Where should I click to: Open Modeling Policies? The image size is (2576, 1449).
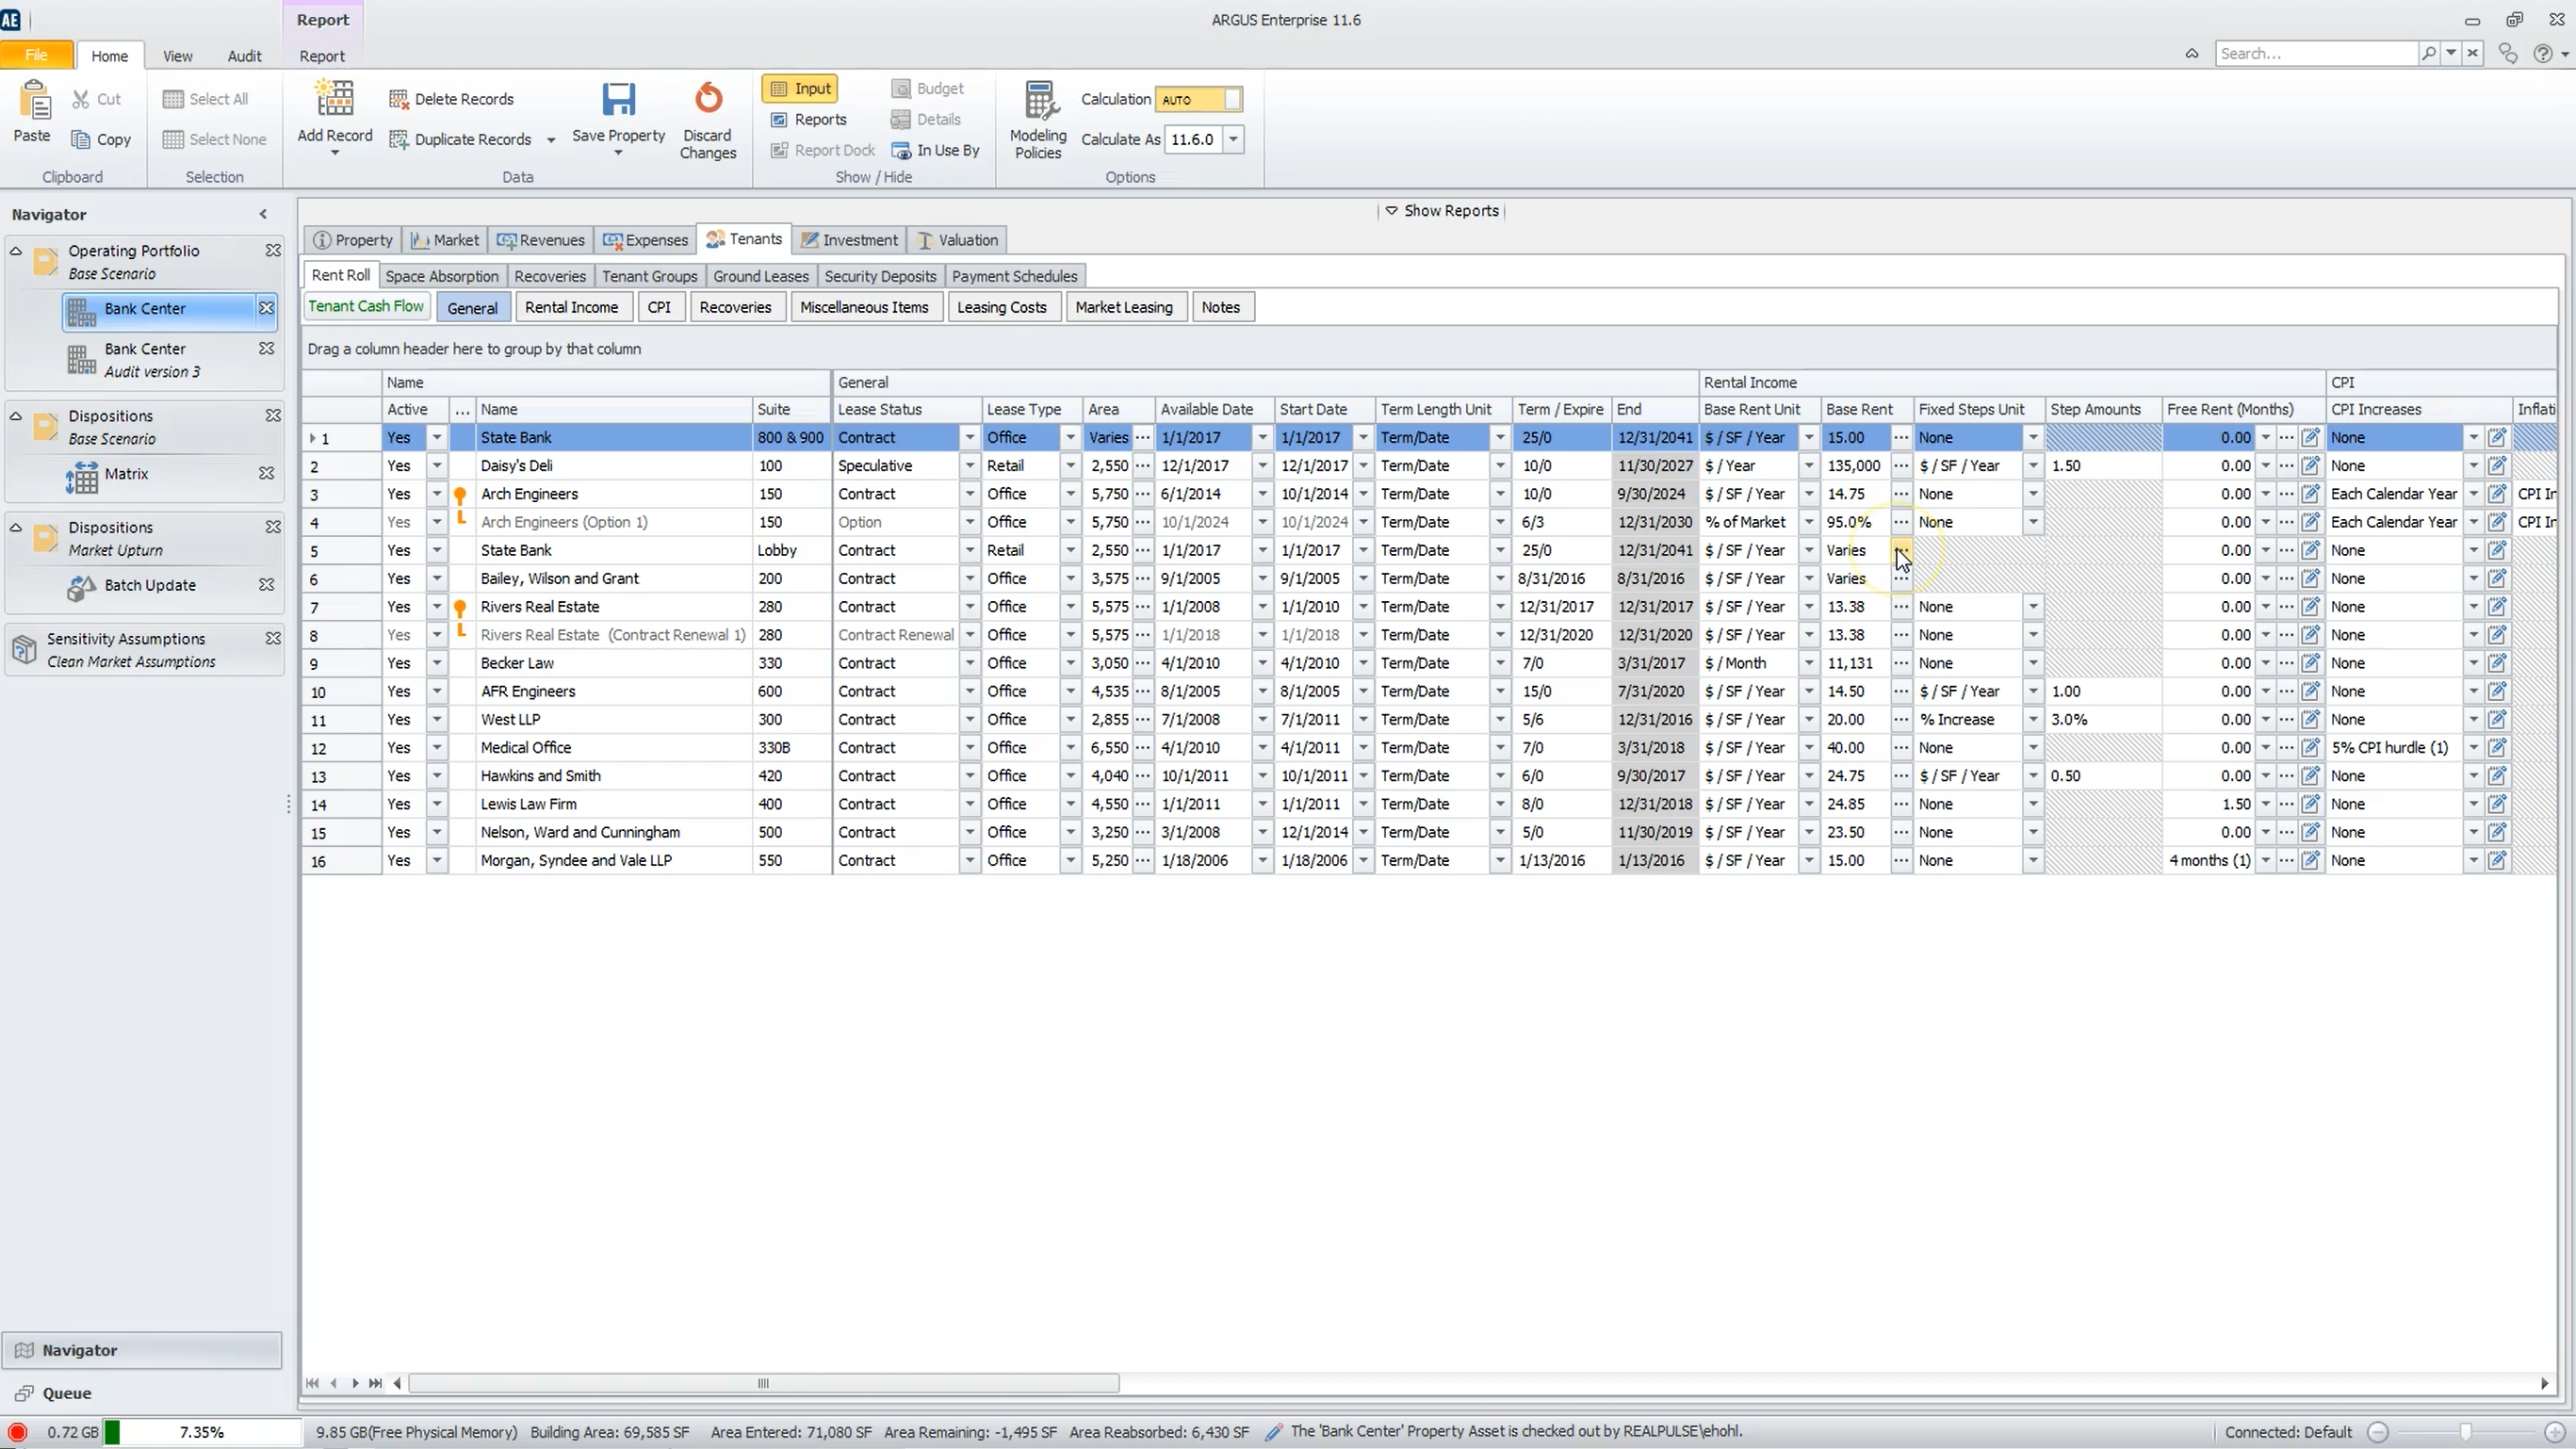(x=1038, y=103)
